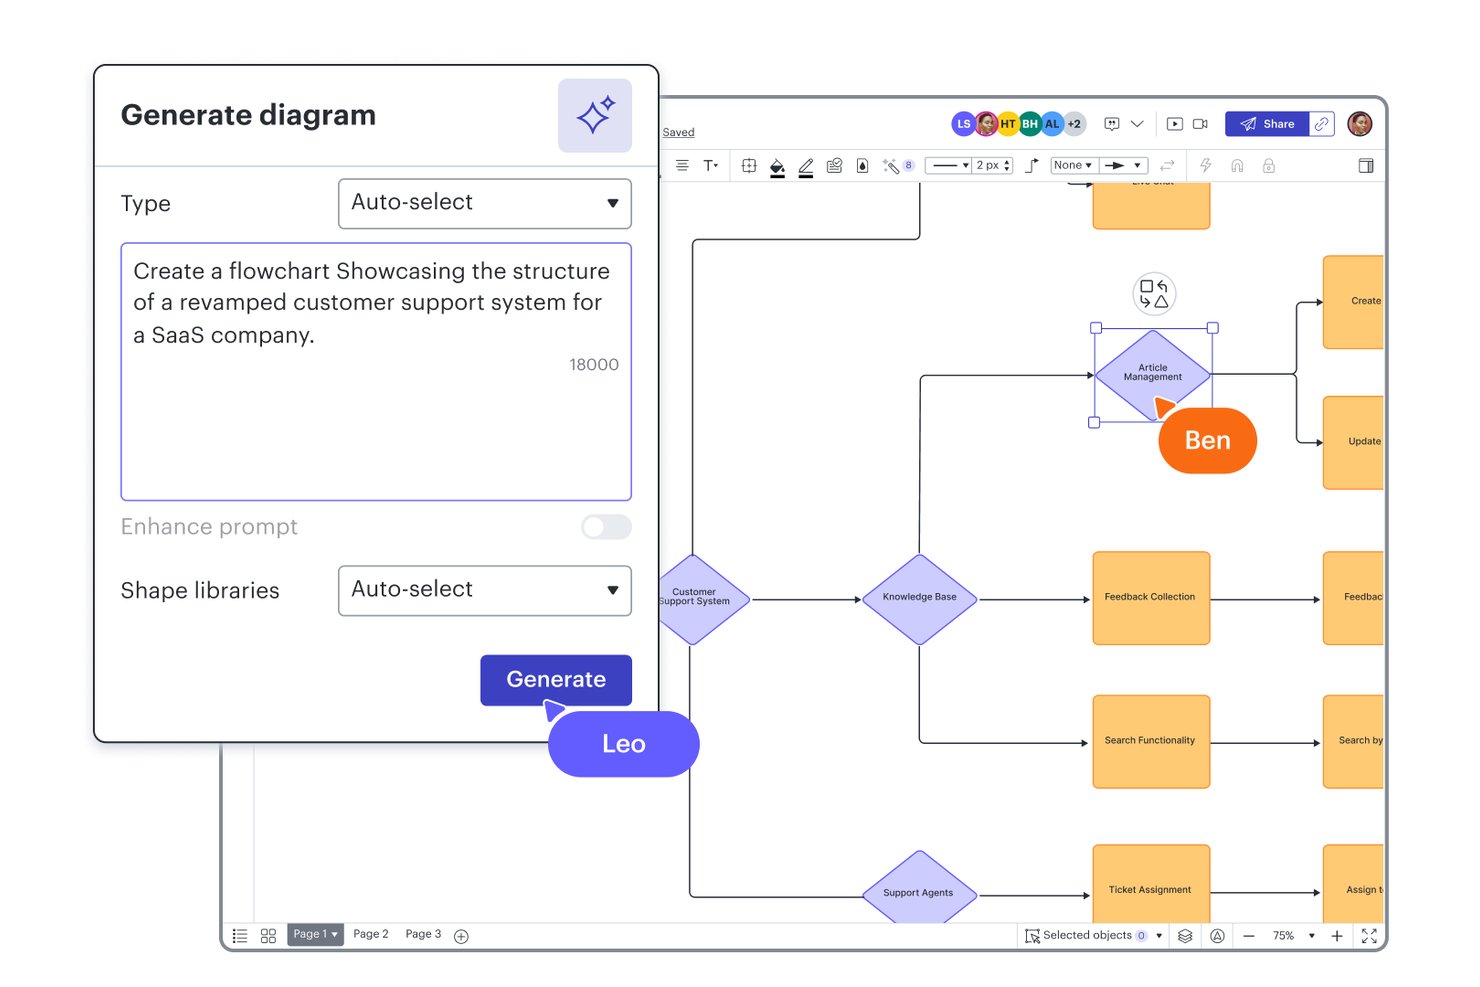Open the user profile avatar at far right

[x=1359, y=124]
